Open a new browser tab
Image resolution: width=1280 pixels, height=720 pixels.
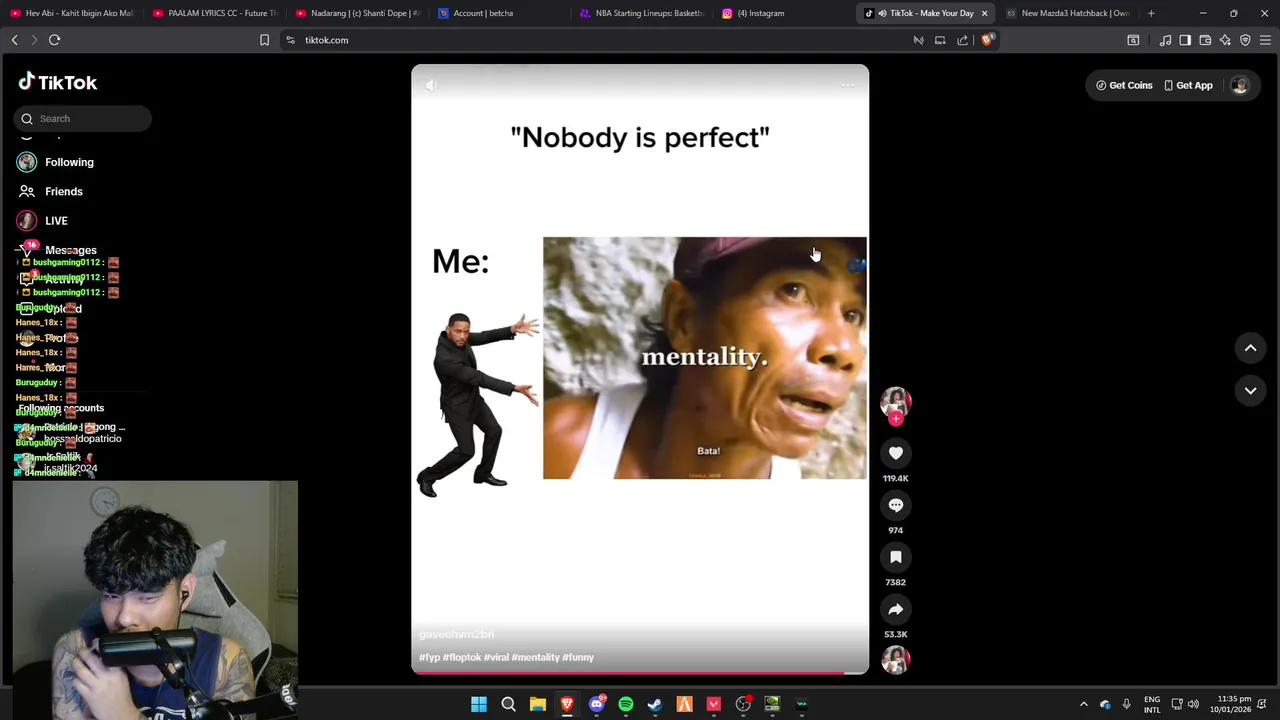(x=1151, y=13)
